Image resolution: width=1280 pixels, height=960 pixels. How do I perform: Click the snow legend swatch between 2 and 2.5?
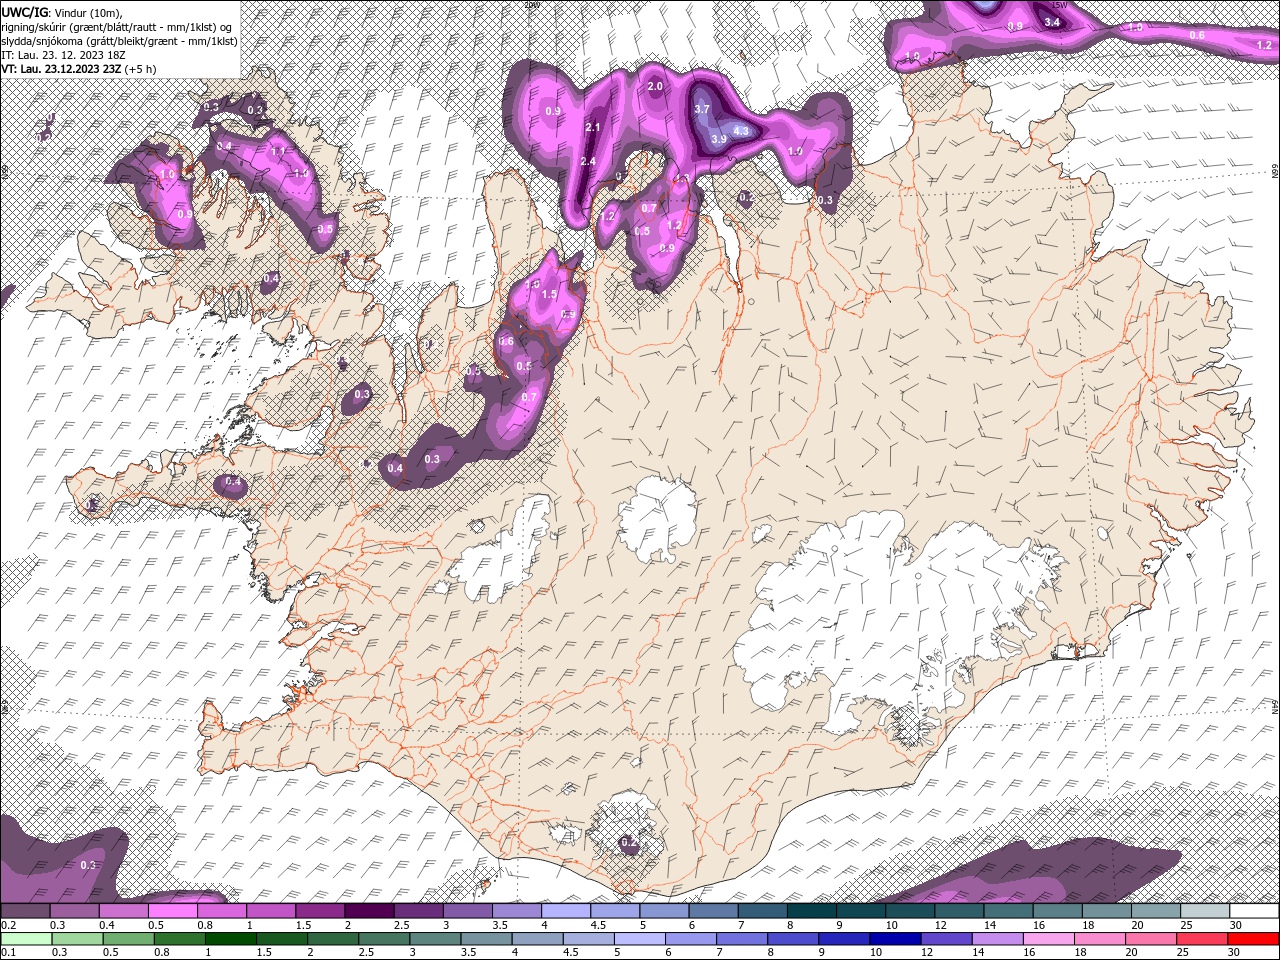click(369, 911)
